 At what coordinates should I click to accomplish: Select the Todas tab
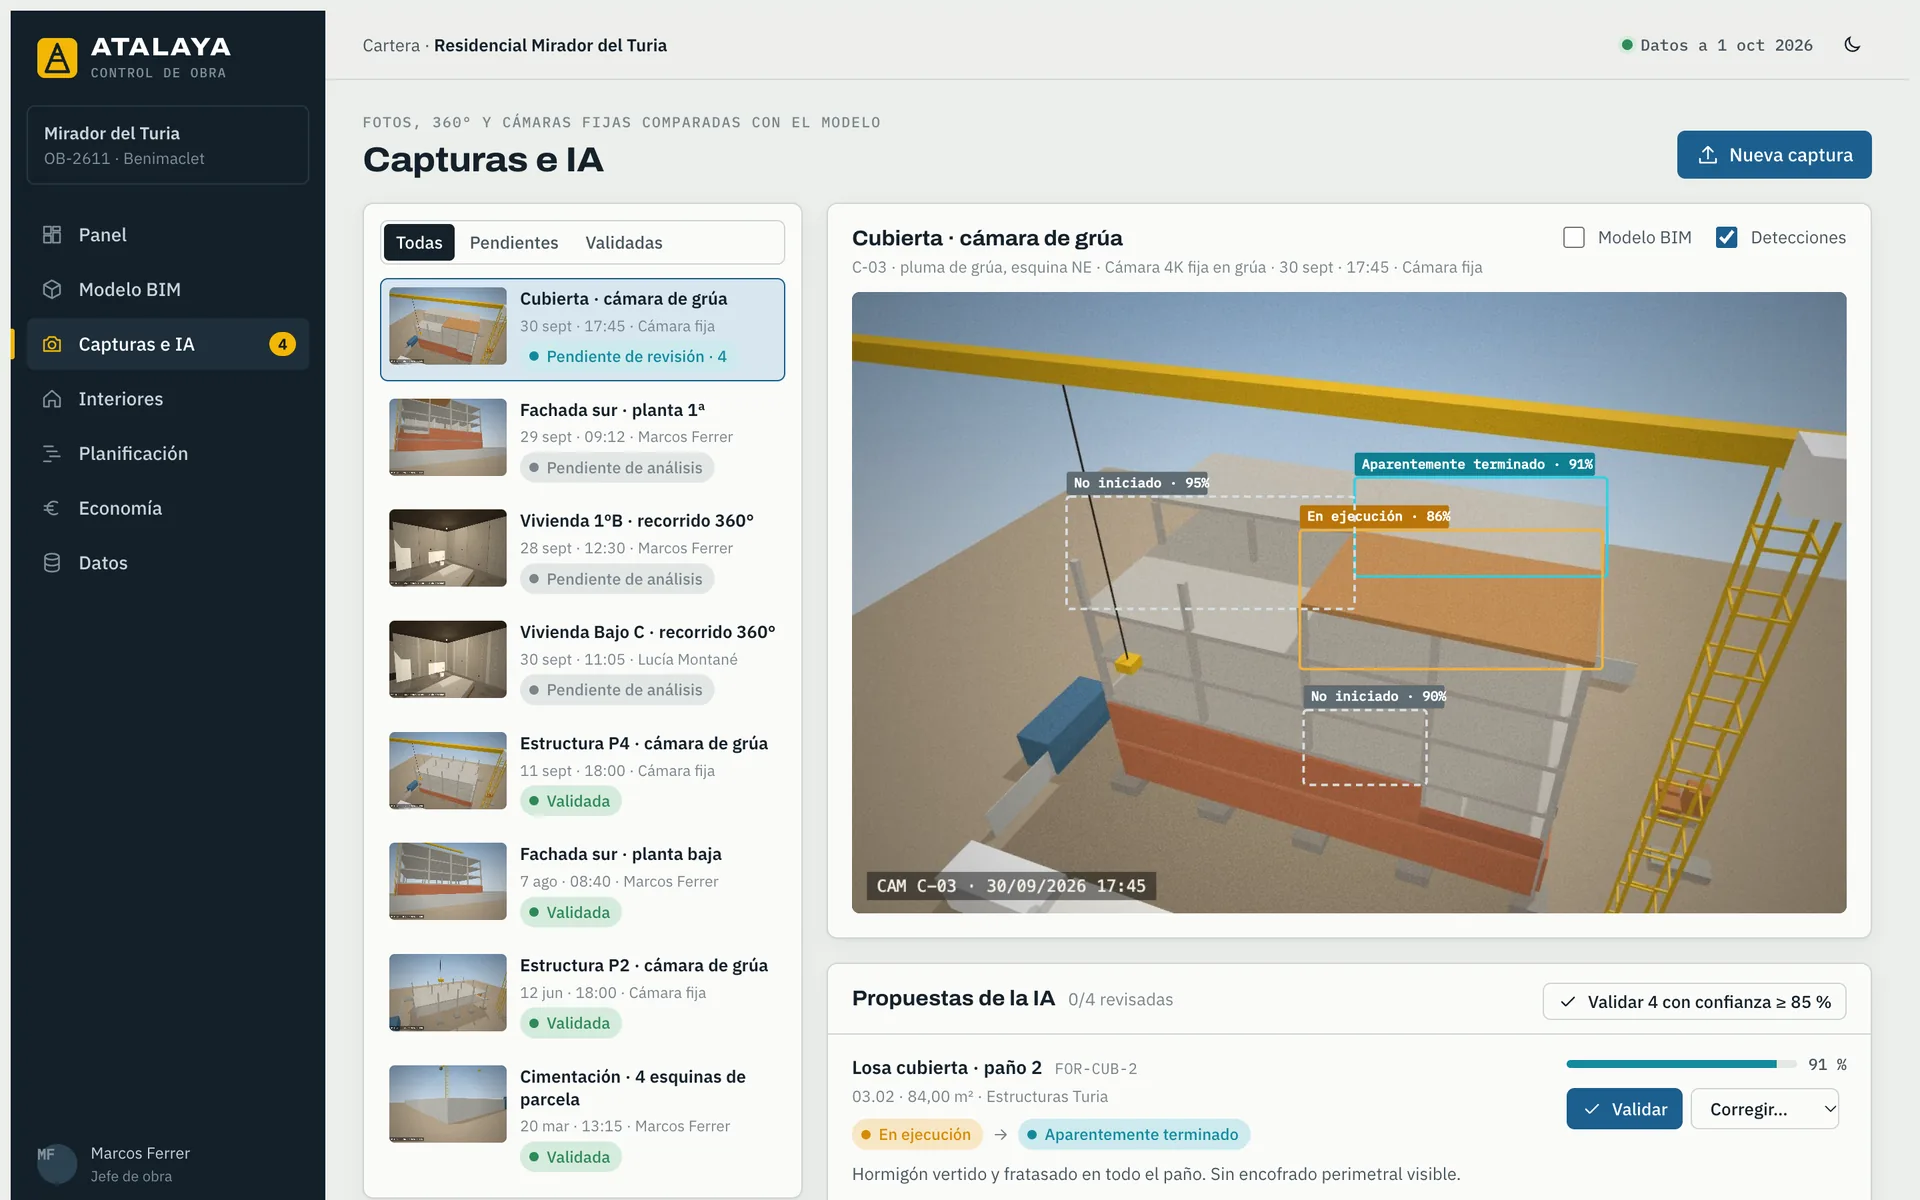pos(419,243)
